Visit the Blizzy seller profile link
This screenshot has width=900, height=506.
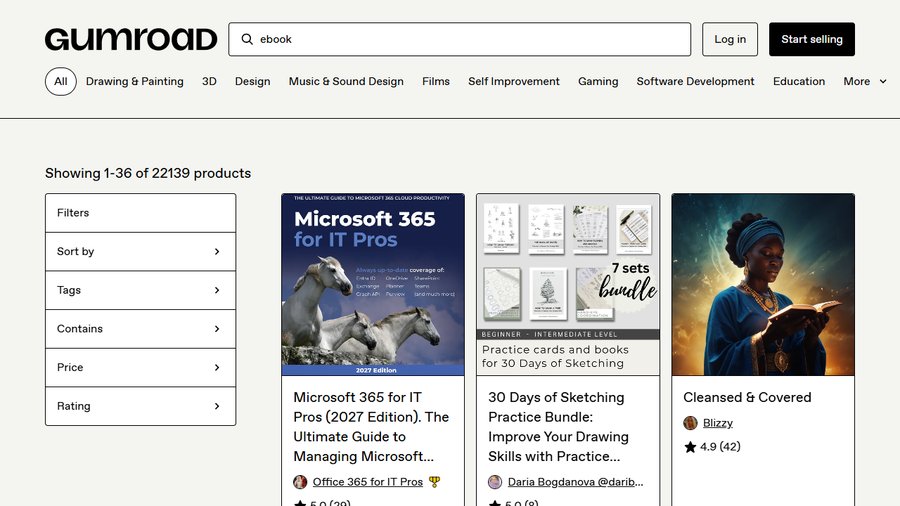(x=717, y=423)
